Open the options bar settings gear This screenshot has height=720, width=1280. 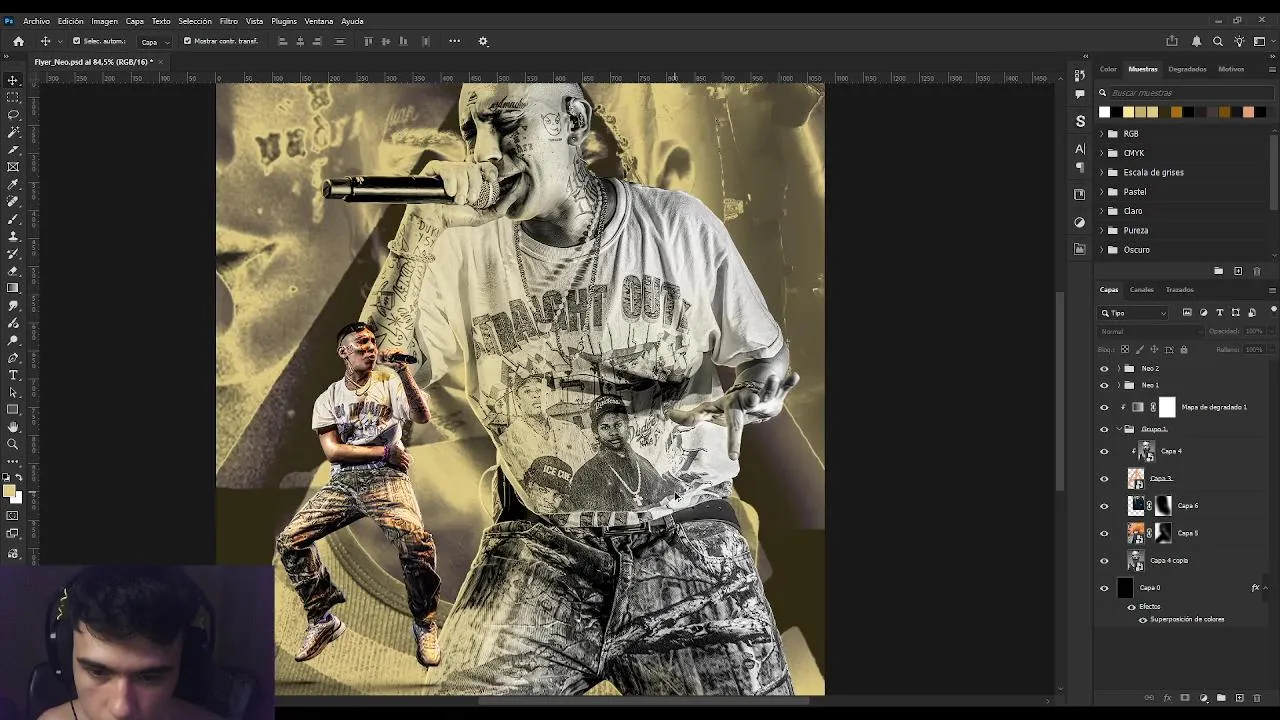pyautogui.click(x=483, y=41)
